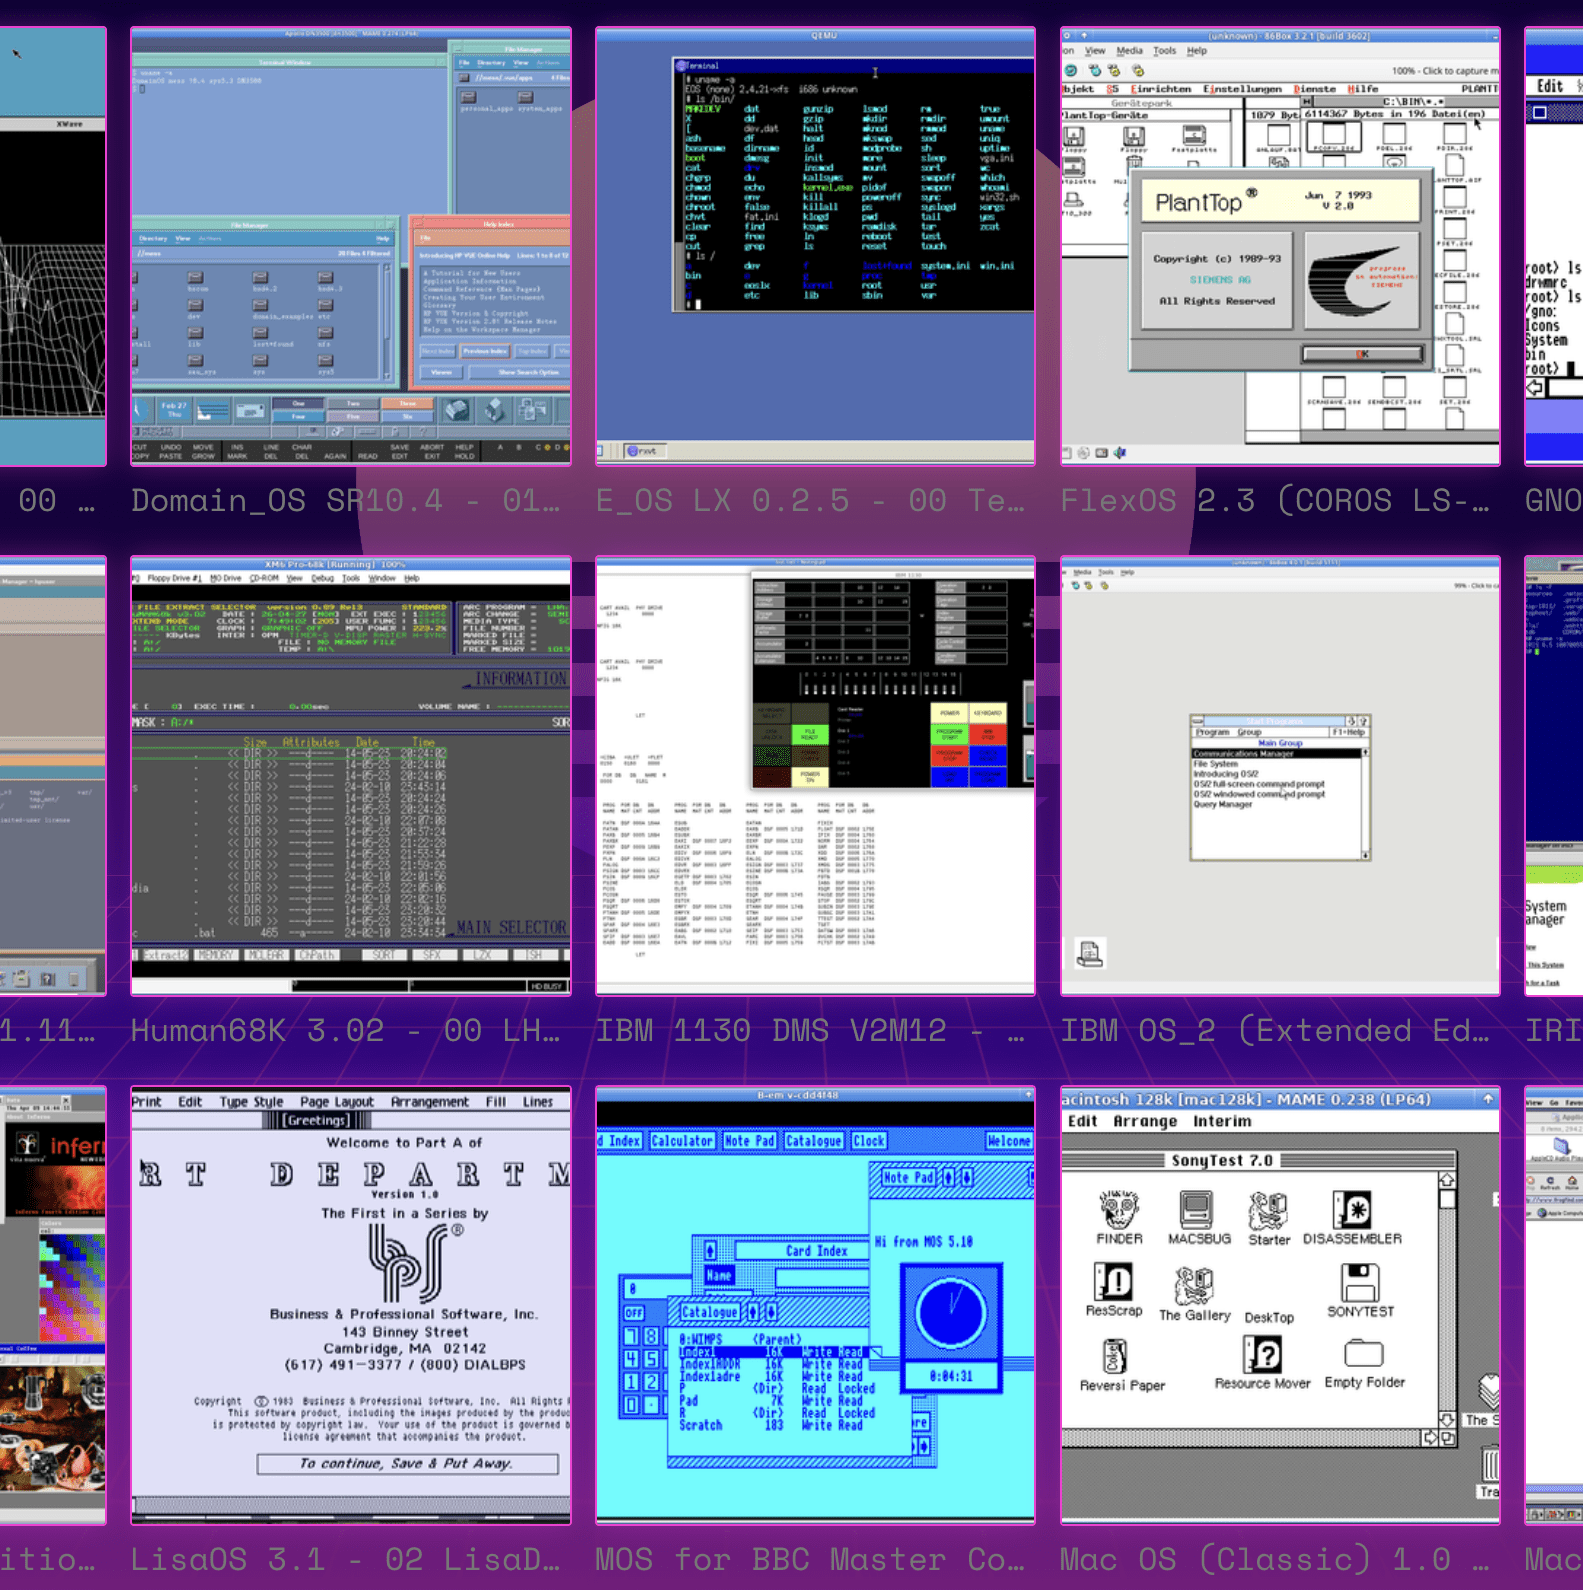The height and width of the screenshot is (1590, 1583).
Task: Select Welcome in the MOS top menu bar
Action: 1008,1140
